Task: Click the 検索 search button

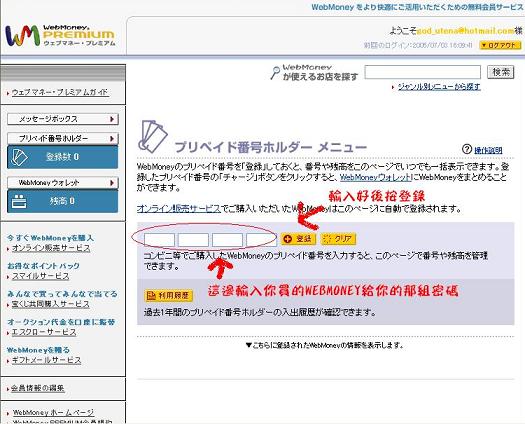Action: coord(501,72)
